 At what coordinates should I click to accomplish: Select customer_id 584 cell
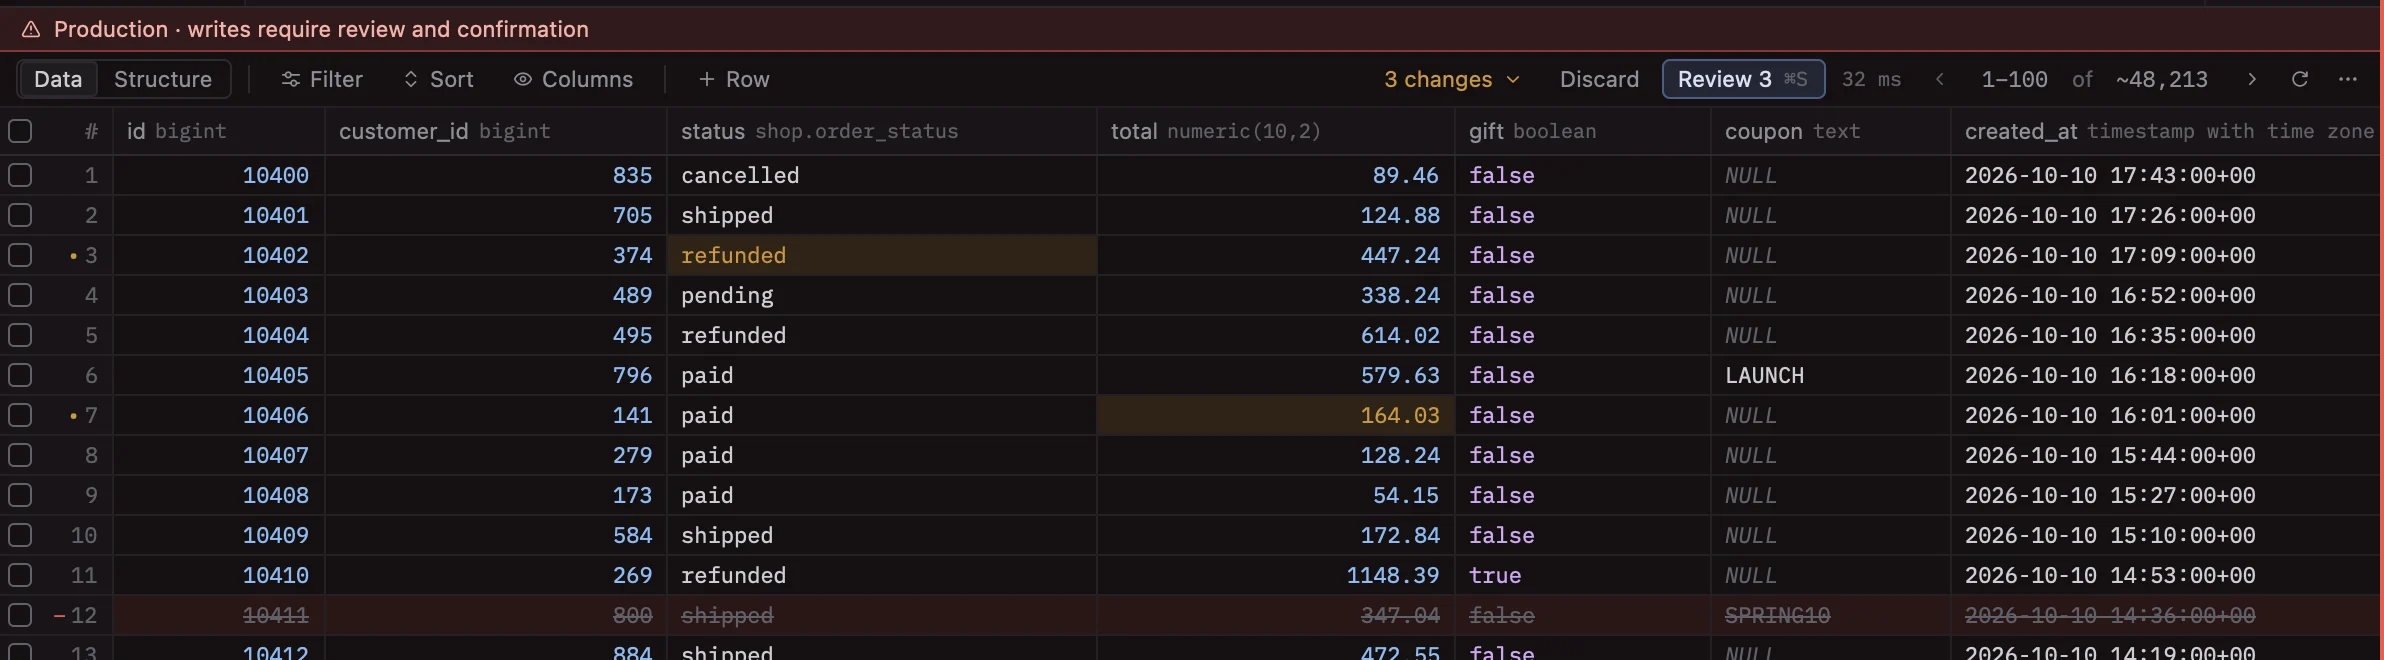click(496, 535)
